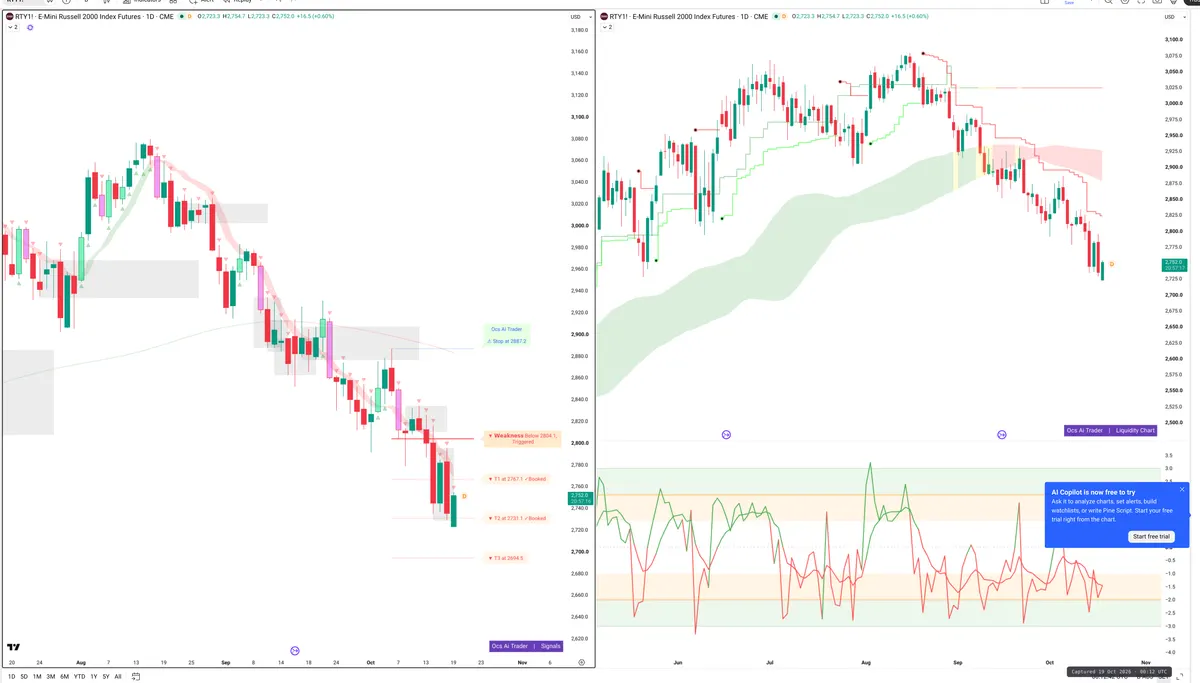Click green 2,752.0 price label on left axis

pos(579,496)
